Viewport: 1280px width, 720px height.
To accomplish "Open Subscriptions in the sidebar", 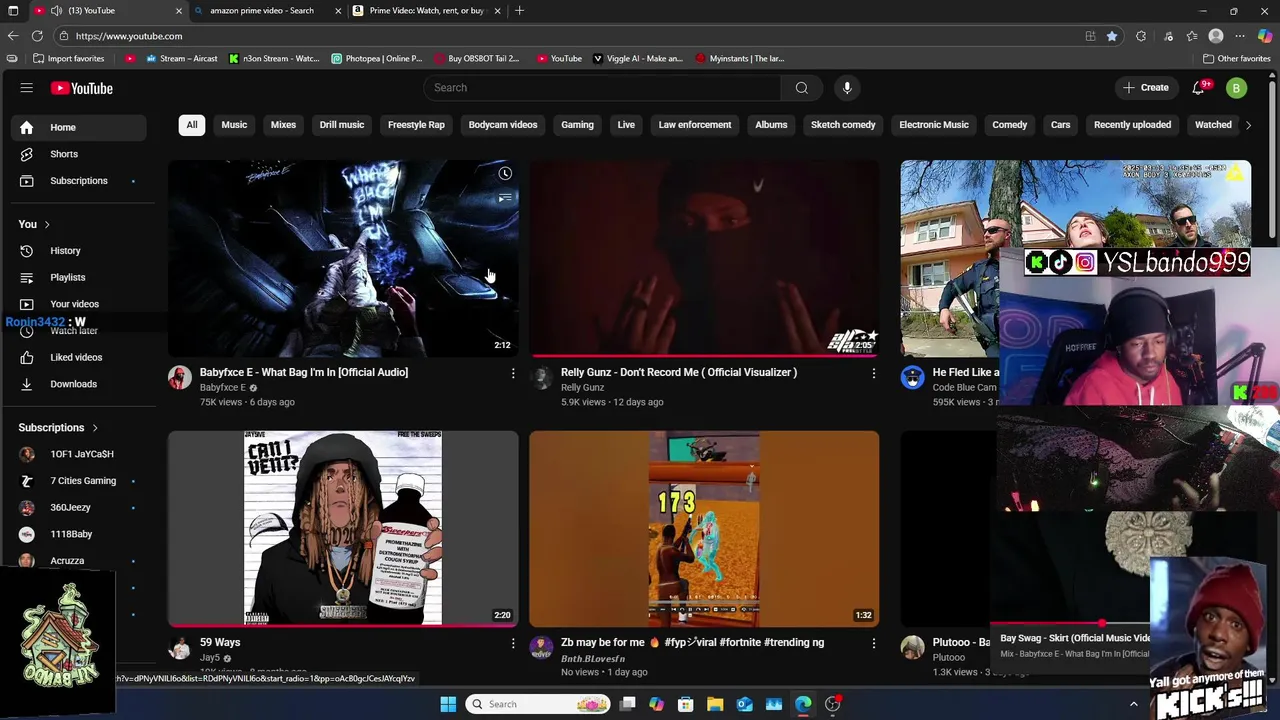I will click(78, 181).
